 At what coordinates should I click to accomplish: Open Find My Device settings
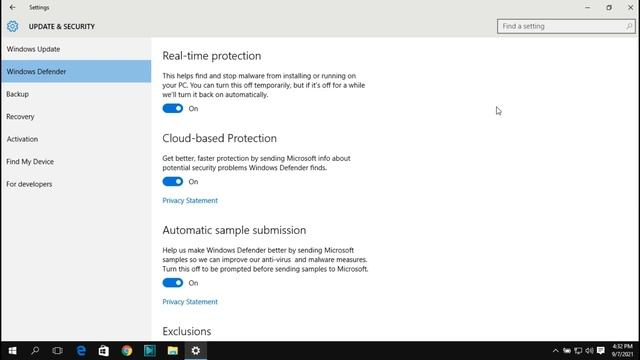(76, 162)
